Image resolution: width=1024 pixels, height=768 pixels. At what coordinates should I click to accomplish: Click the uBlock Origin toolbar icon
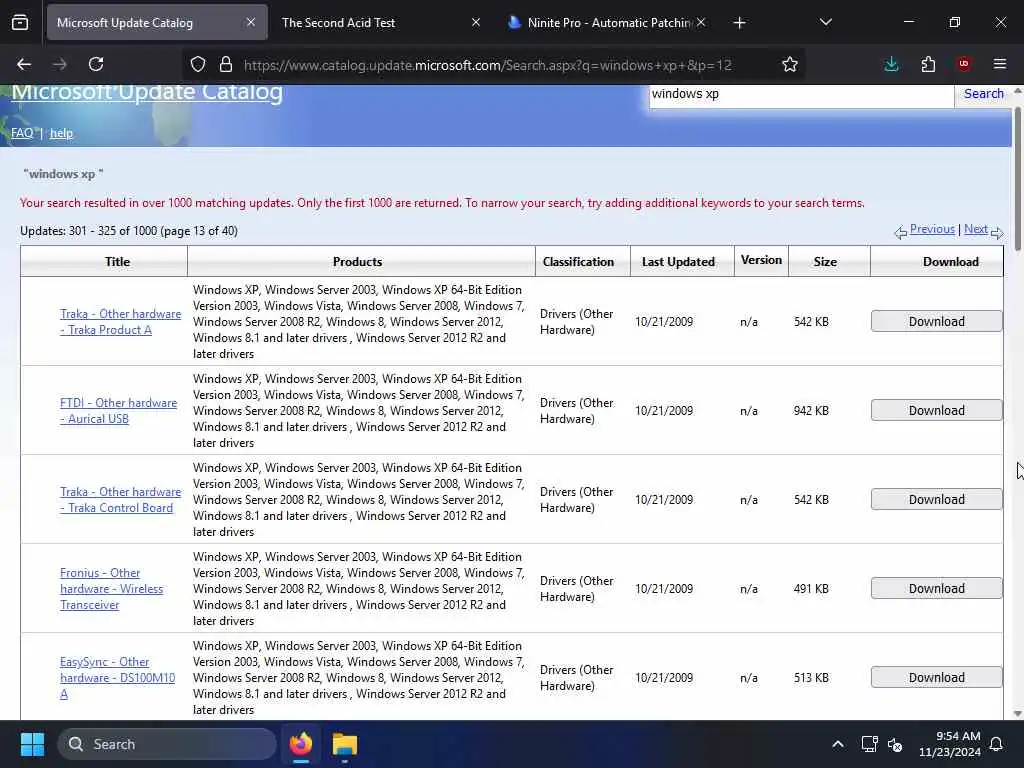pos(963,64)
